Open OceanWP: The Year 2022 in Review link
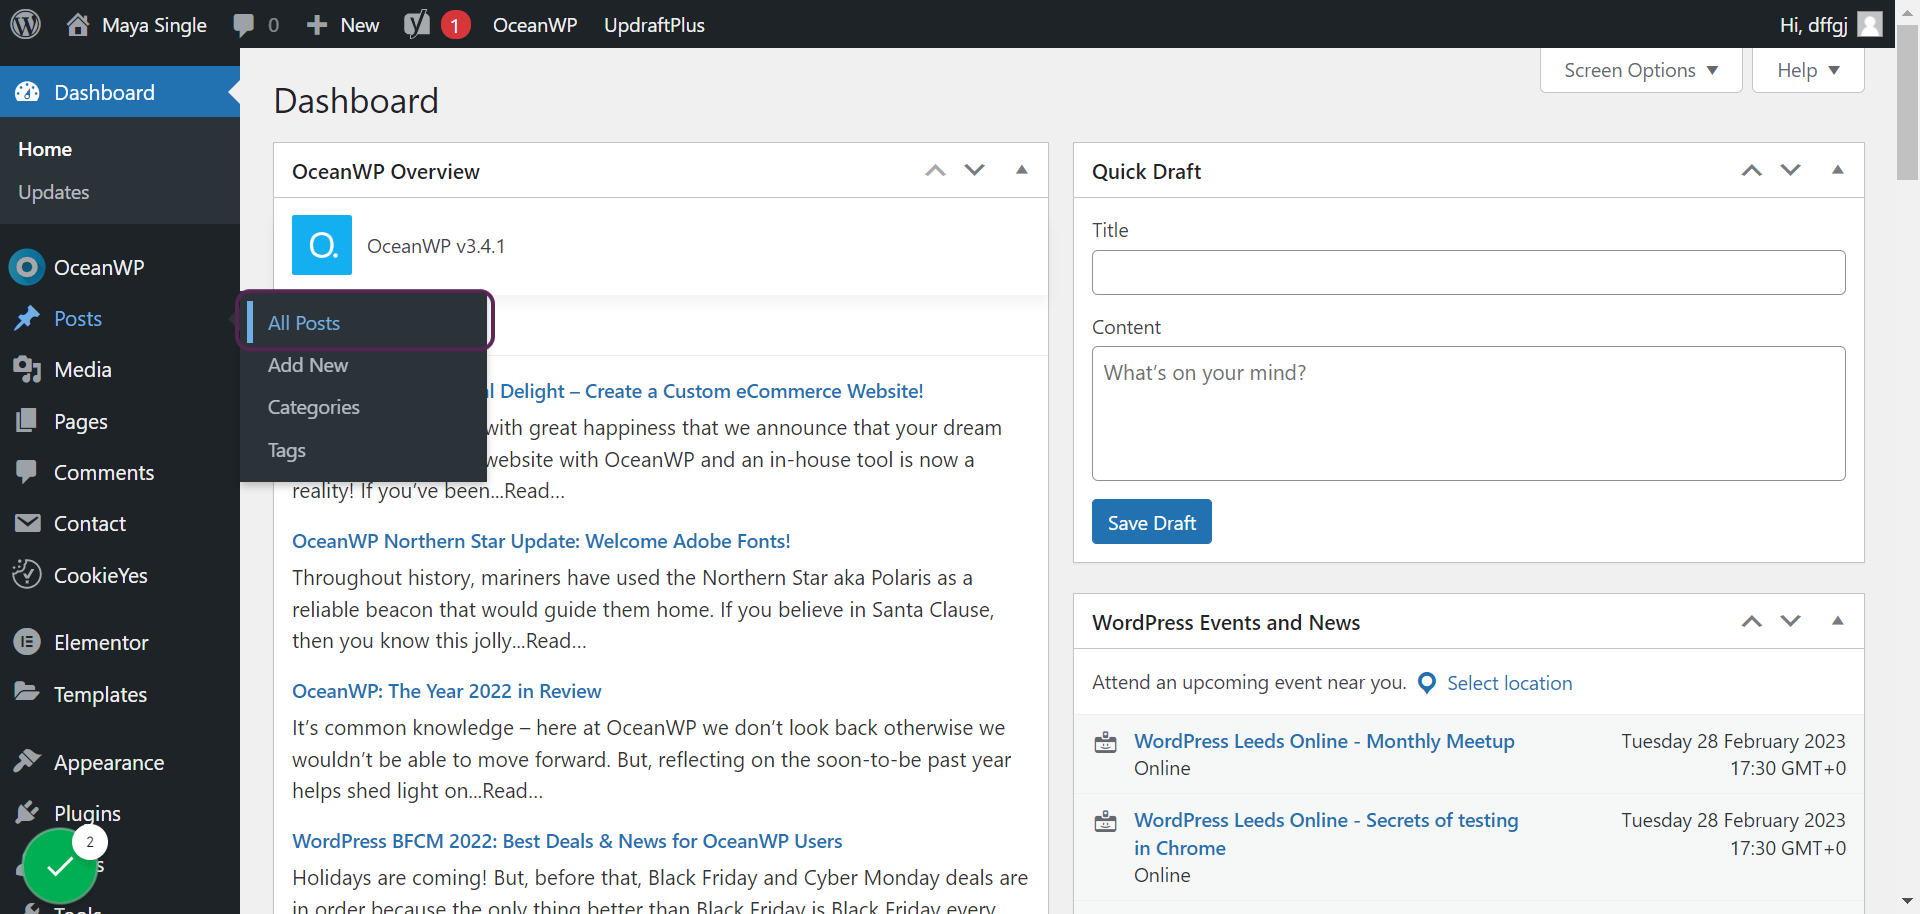This screenshot has height=914, width=1920. [x=446, y=691]
